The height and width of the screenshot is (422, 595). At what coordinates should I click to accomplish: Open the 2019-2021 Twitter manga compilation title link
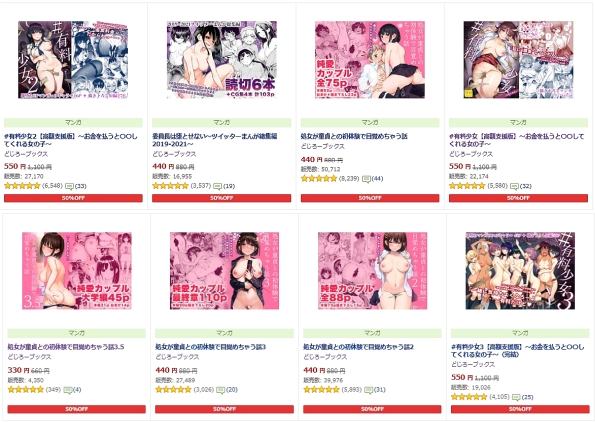[215, 140]
